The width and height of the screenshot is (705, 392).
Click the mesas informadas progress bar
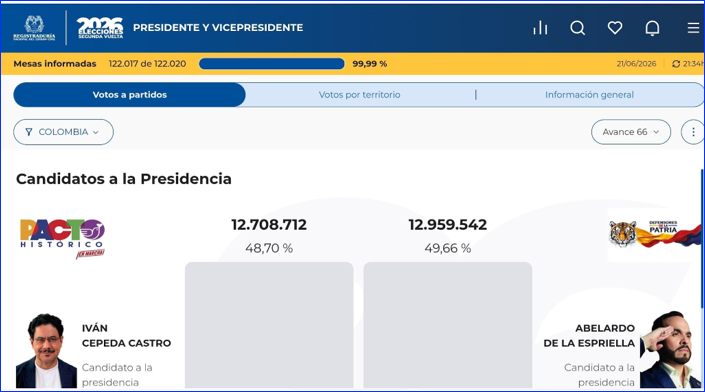pos(272,64)
